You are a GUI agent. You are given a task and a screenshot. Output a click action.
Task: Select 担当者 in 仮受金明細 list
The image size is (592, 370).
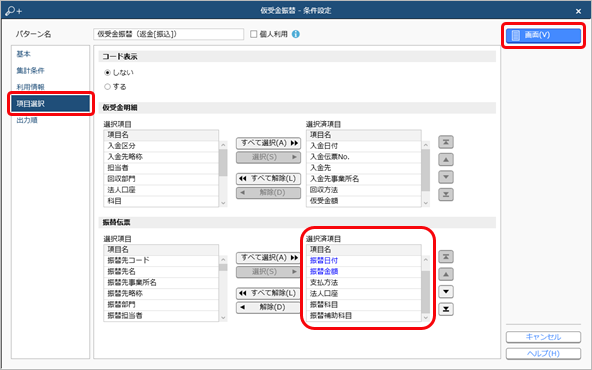pyautogui.click(x=161, y=168)
